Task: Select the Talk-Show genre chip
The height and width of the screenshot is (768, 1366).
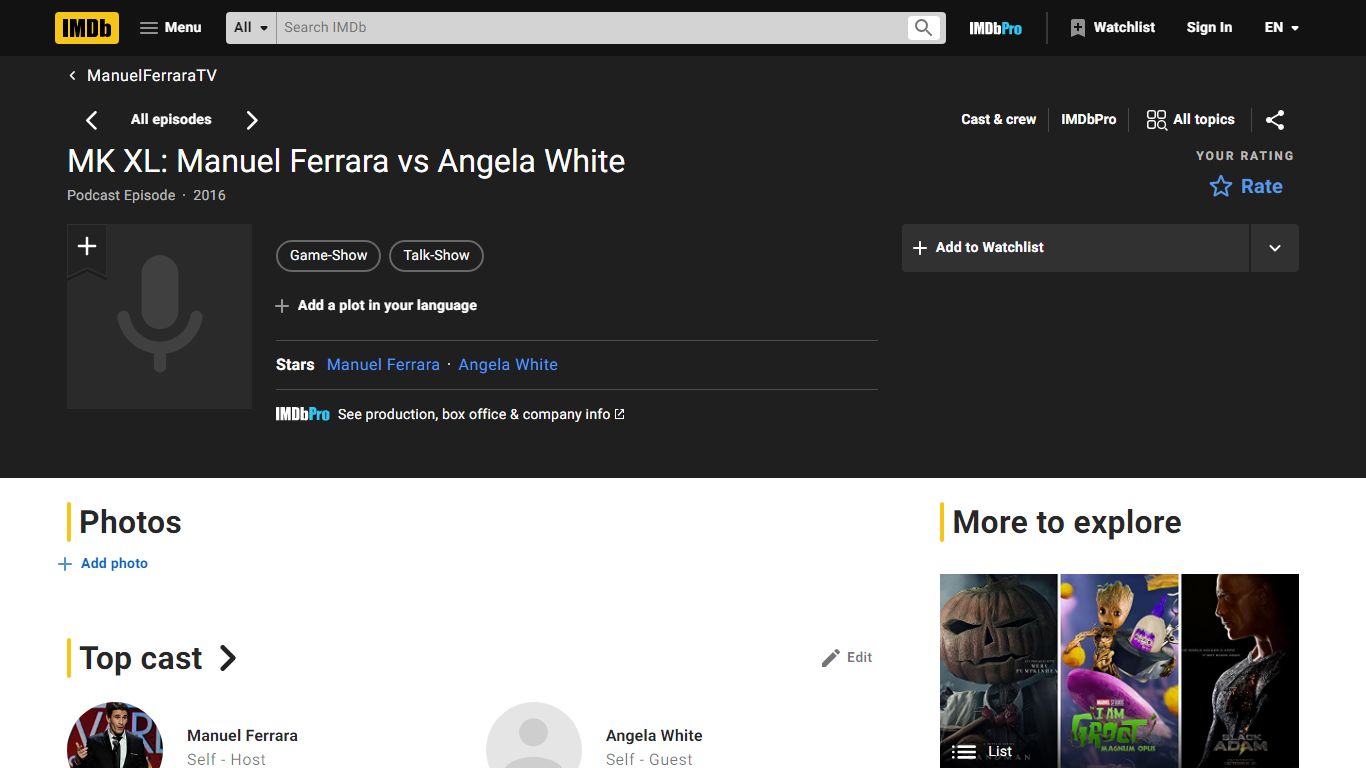Action: [436, 256]
